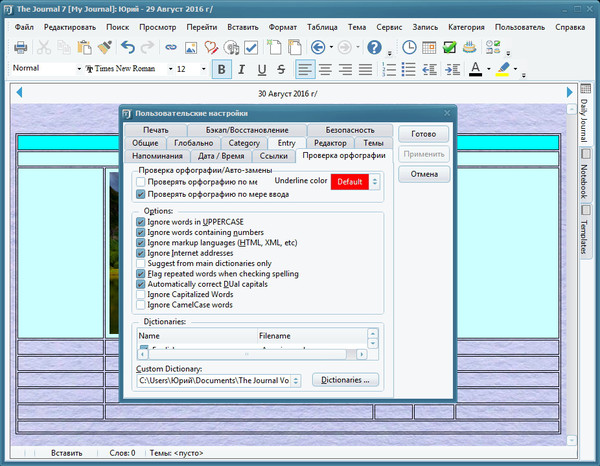Go to previous day arrow

(x=19, y=93)
